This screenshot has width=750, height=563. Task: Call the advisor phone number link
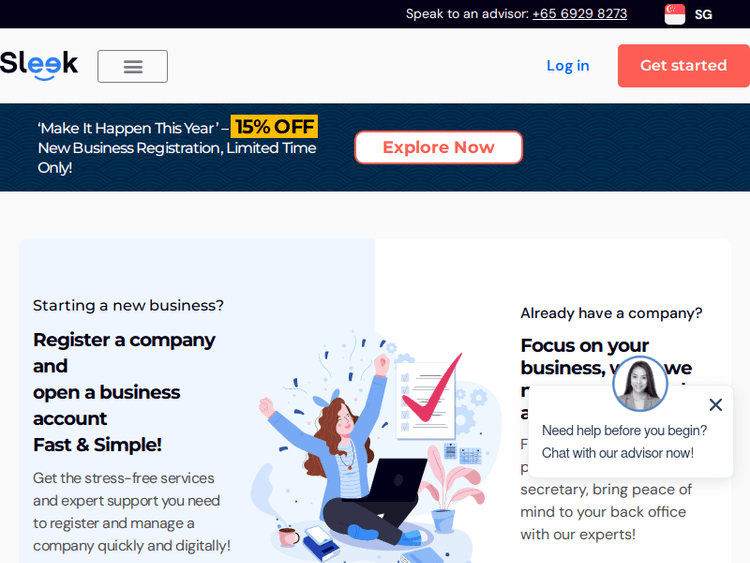point(579,13)
